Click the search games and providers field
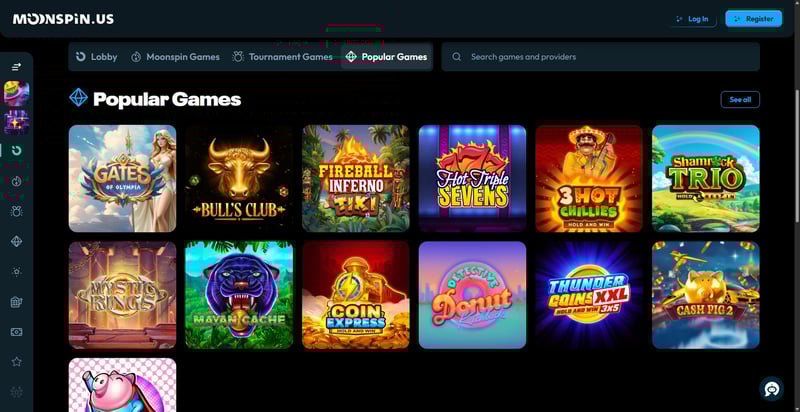Screen dimensions: 800x412 [601, 57]
